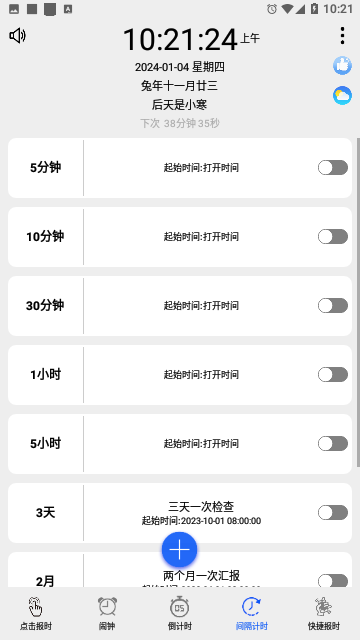Open the three-dot overflow menu
The image size is (360, 640).
tap(342, 36)
